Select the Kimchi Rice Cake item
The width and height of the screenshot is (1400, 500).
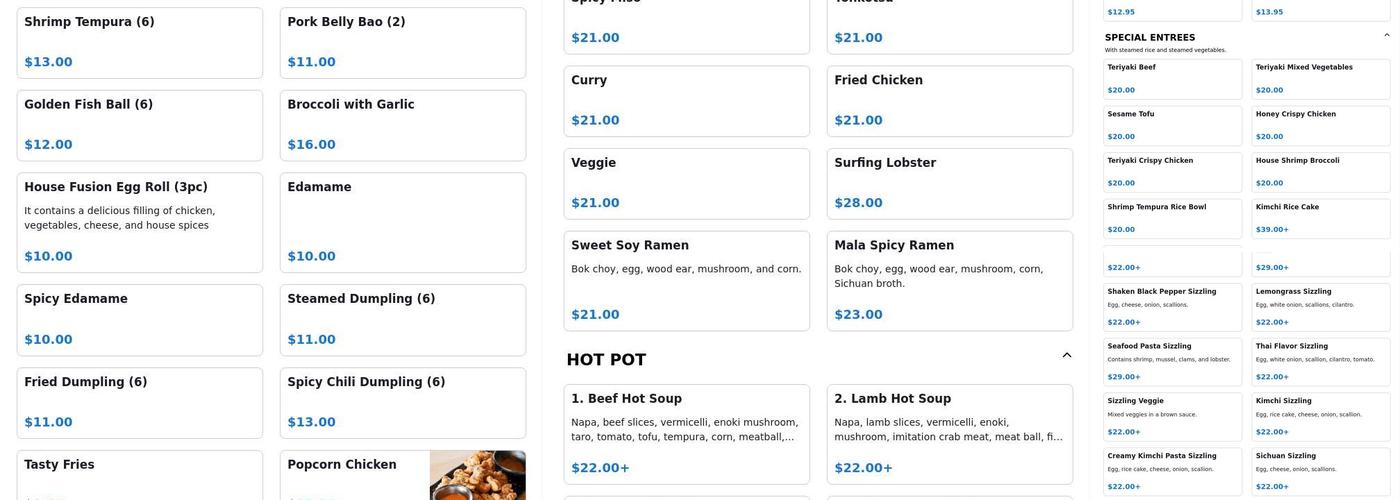point(1320,218)
